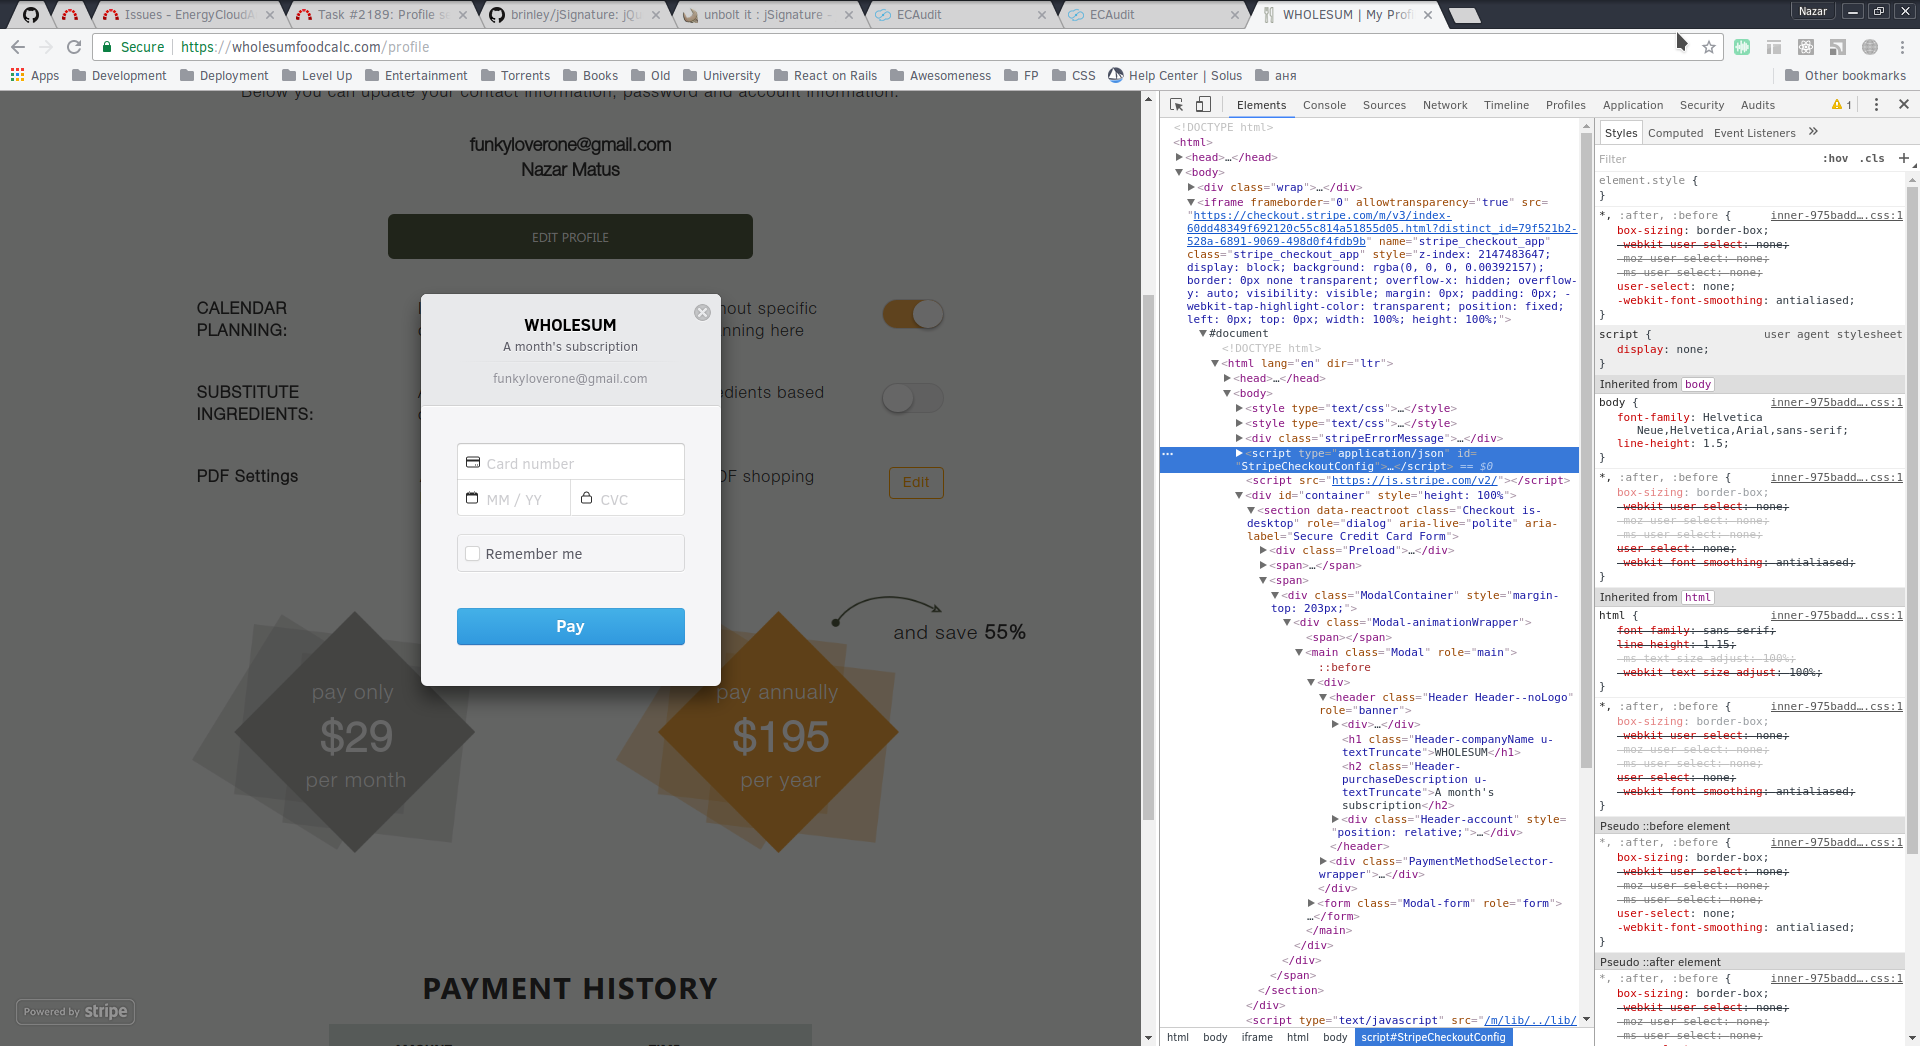The height and width of the screenshot is (1046, 1920).
Task: Open the Chrome three-dot menu
Action: [1902, 47]
